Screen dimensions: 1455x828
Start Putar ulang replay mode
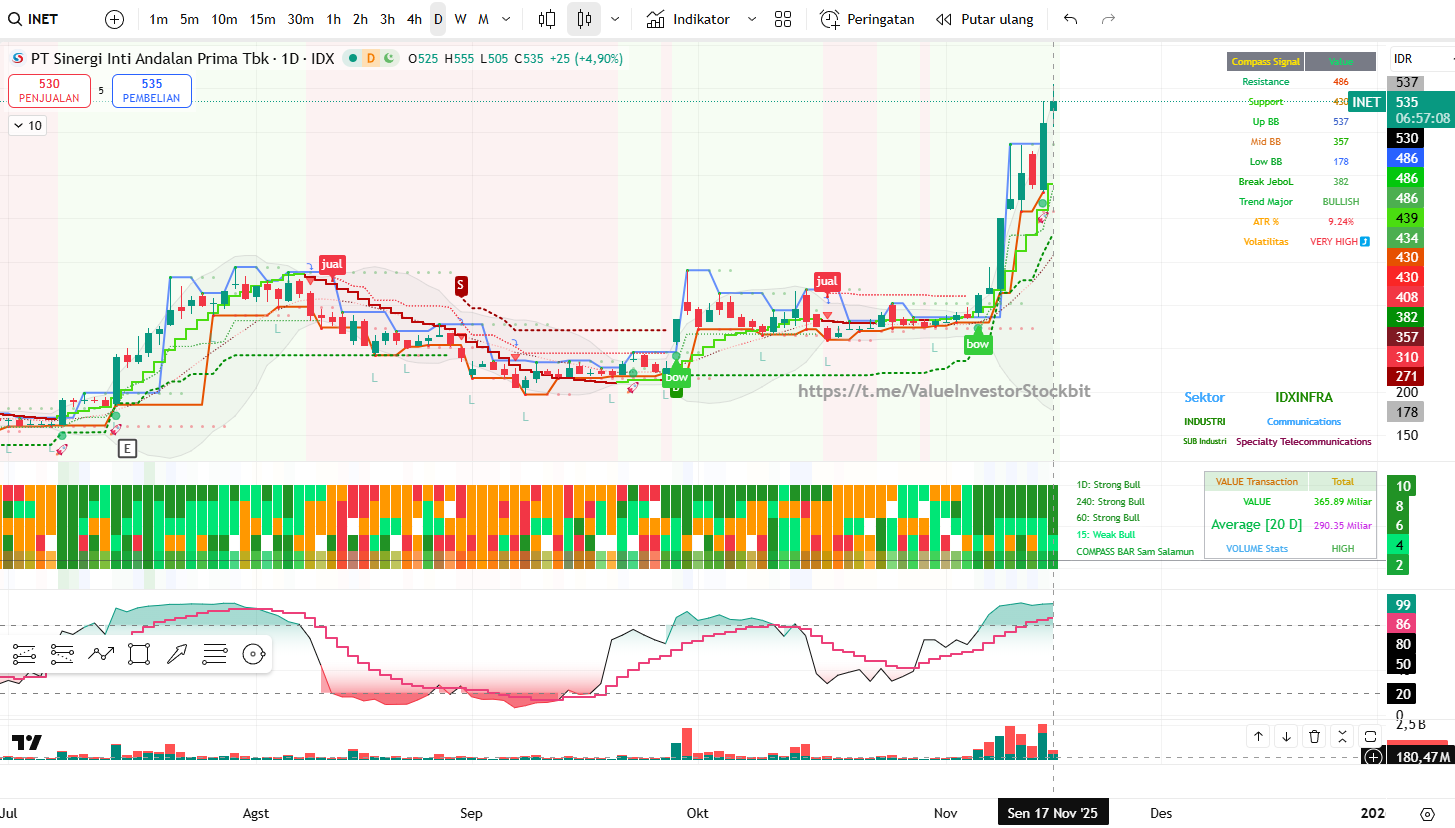[984, 19]
